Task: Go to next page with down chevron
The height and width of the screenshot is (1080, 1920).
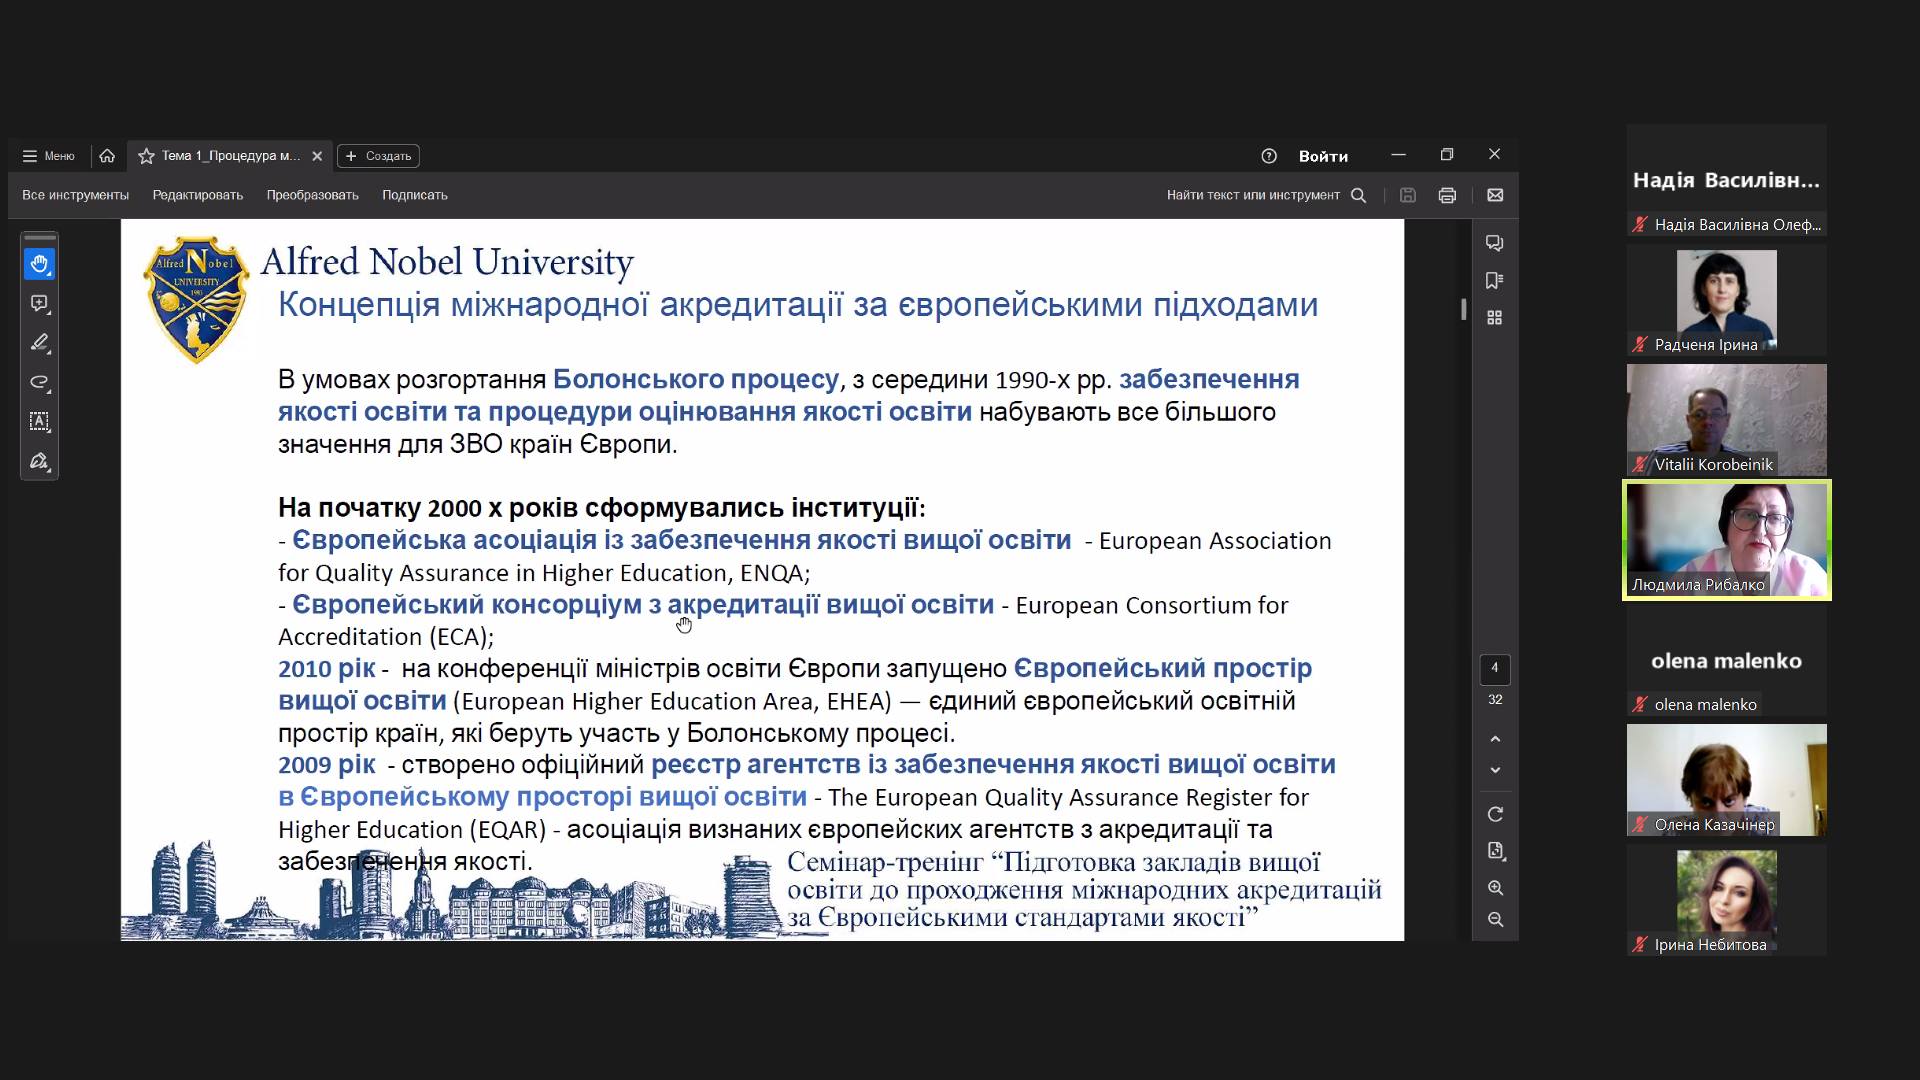Action: point(1495,770)
